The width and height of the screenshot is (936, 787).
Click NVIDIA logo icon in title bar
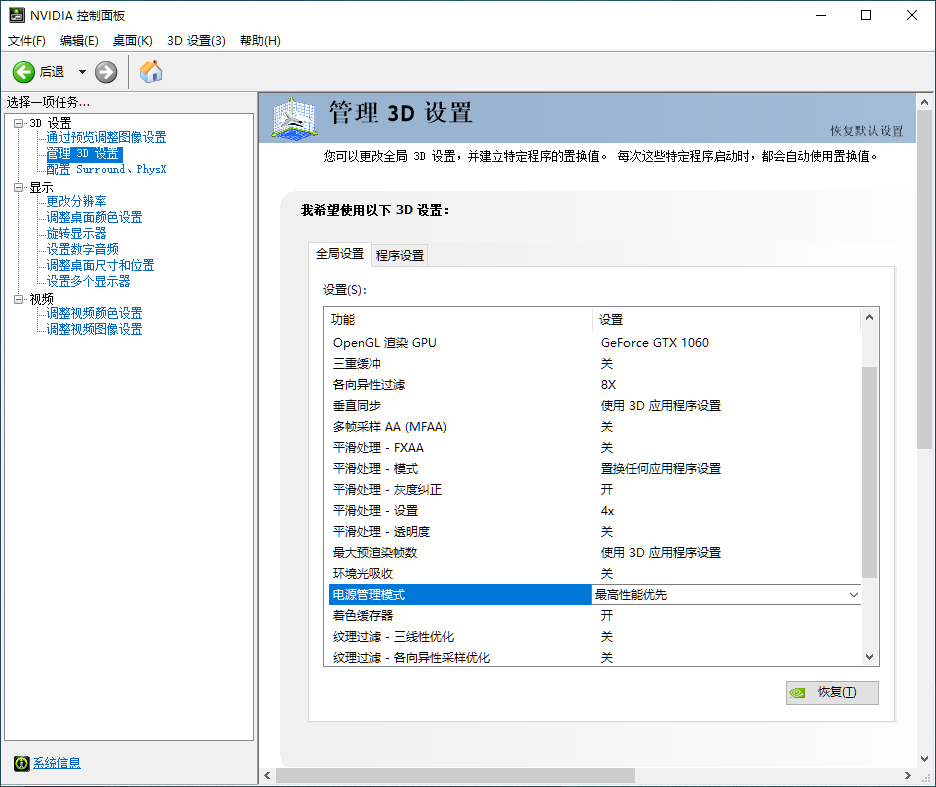[17, 15]
